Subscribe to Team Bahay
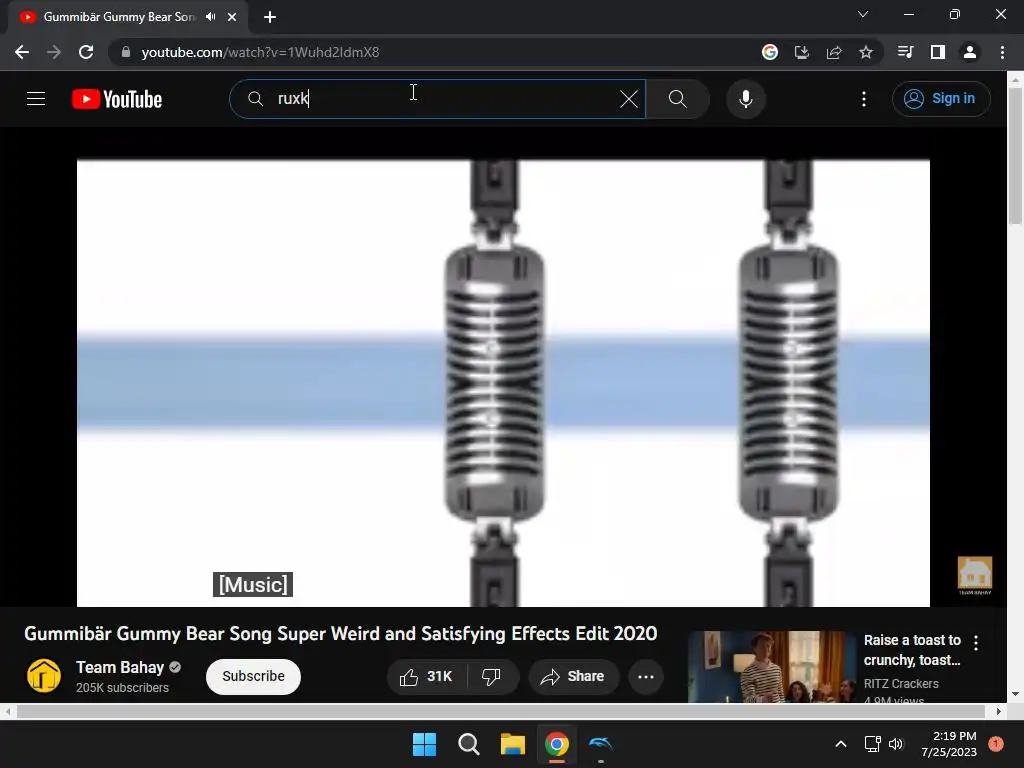The image size is (1024, 768). (253, 676)
